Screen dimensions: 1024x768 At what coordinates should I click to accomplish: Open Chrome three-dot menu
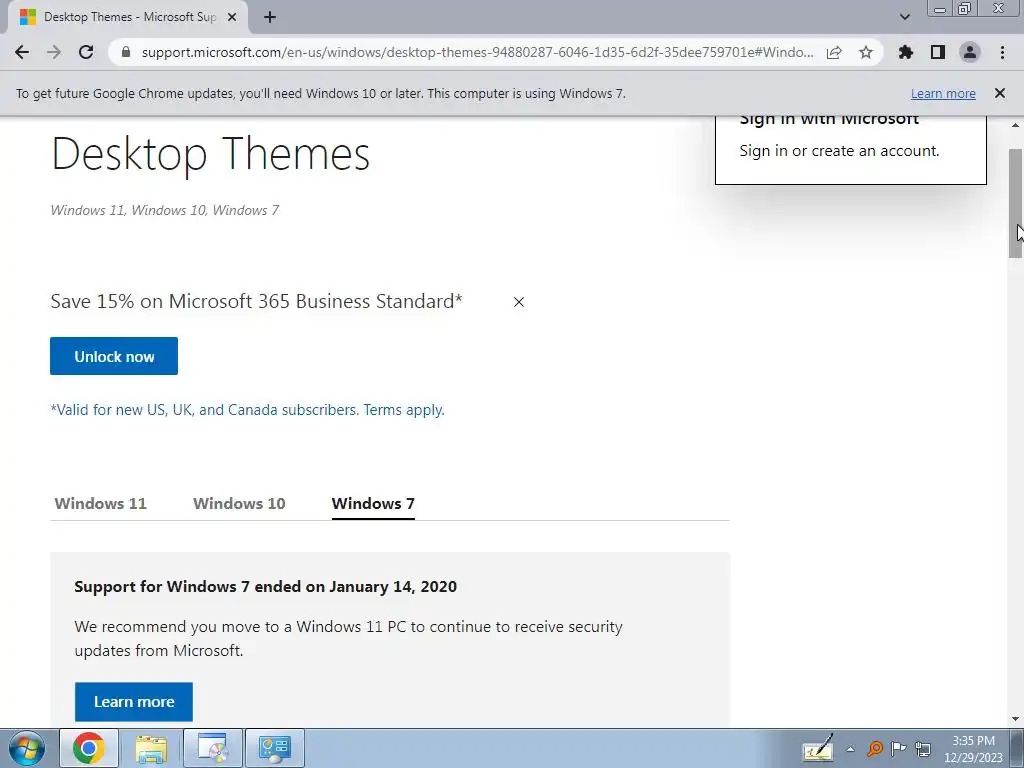pos(1002,52)
